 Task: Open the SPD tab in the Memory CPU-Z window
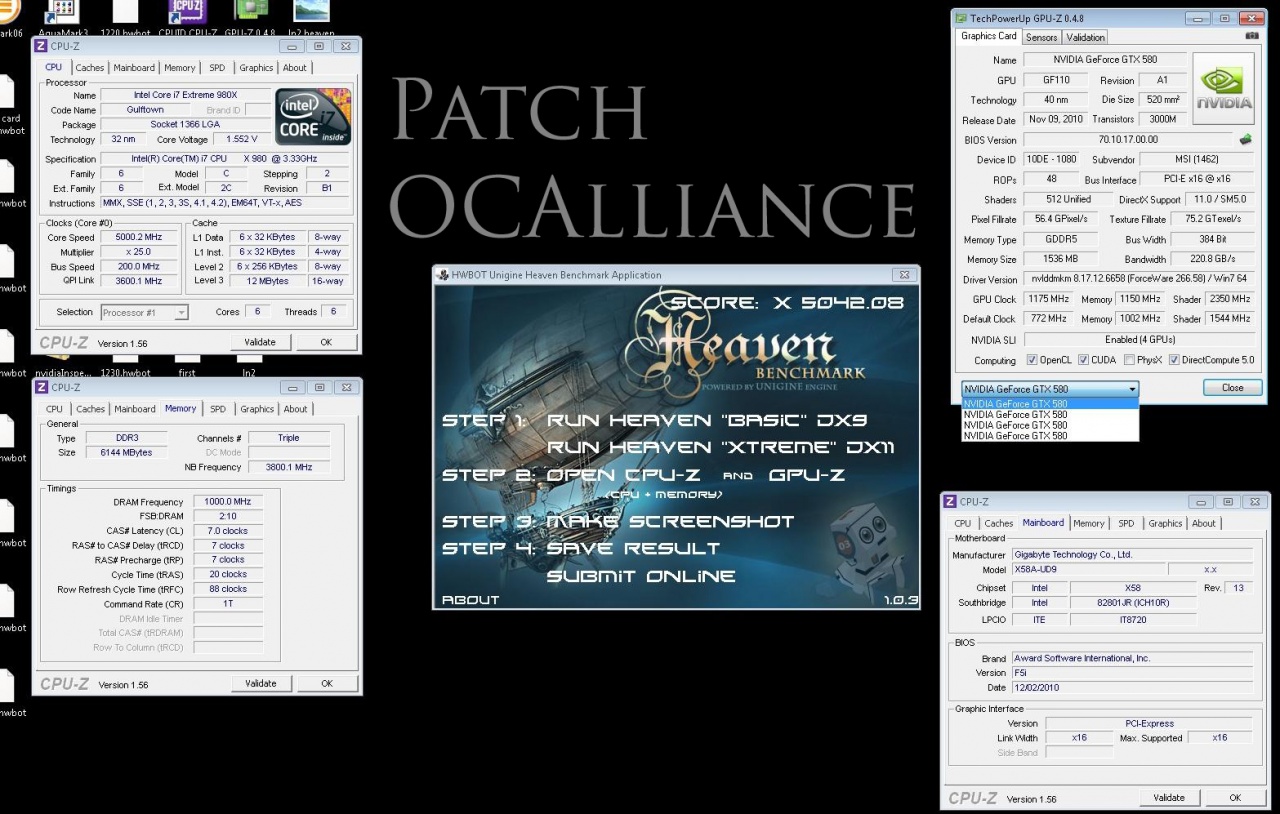tap(218, 409)
